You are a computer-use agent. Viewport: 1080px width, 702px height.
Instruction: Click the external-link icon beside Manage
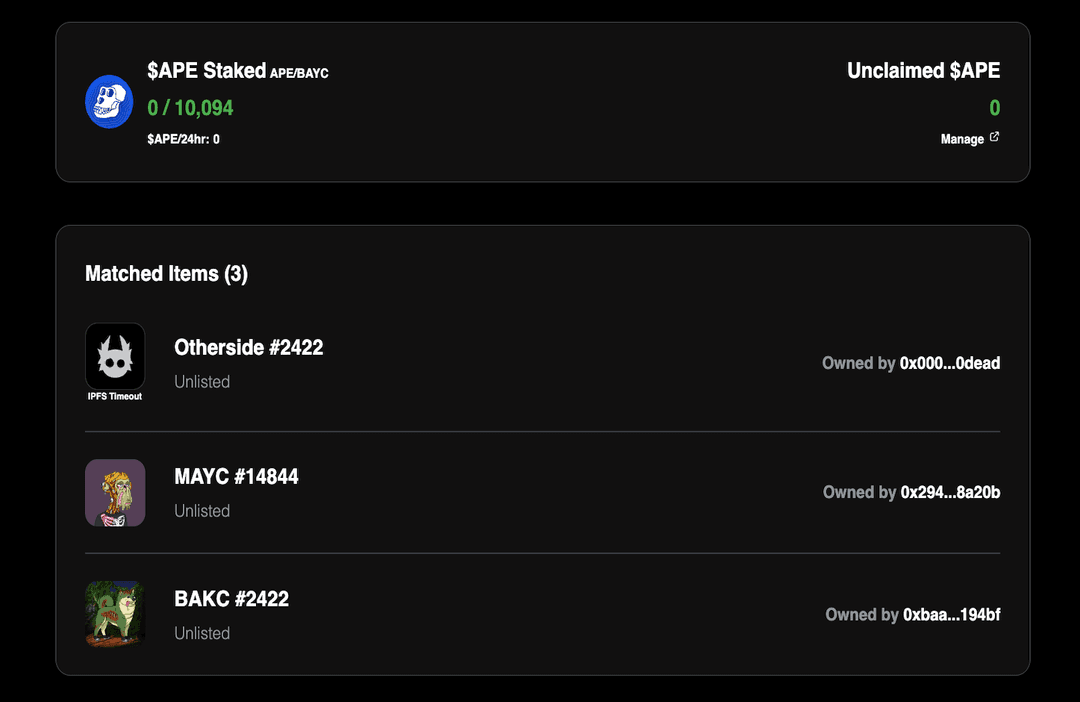994,138
